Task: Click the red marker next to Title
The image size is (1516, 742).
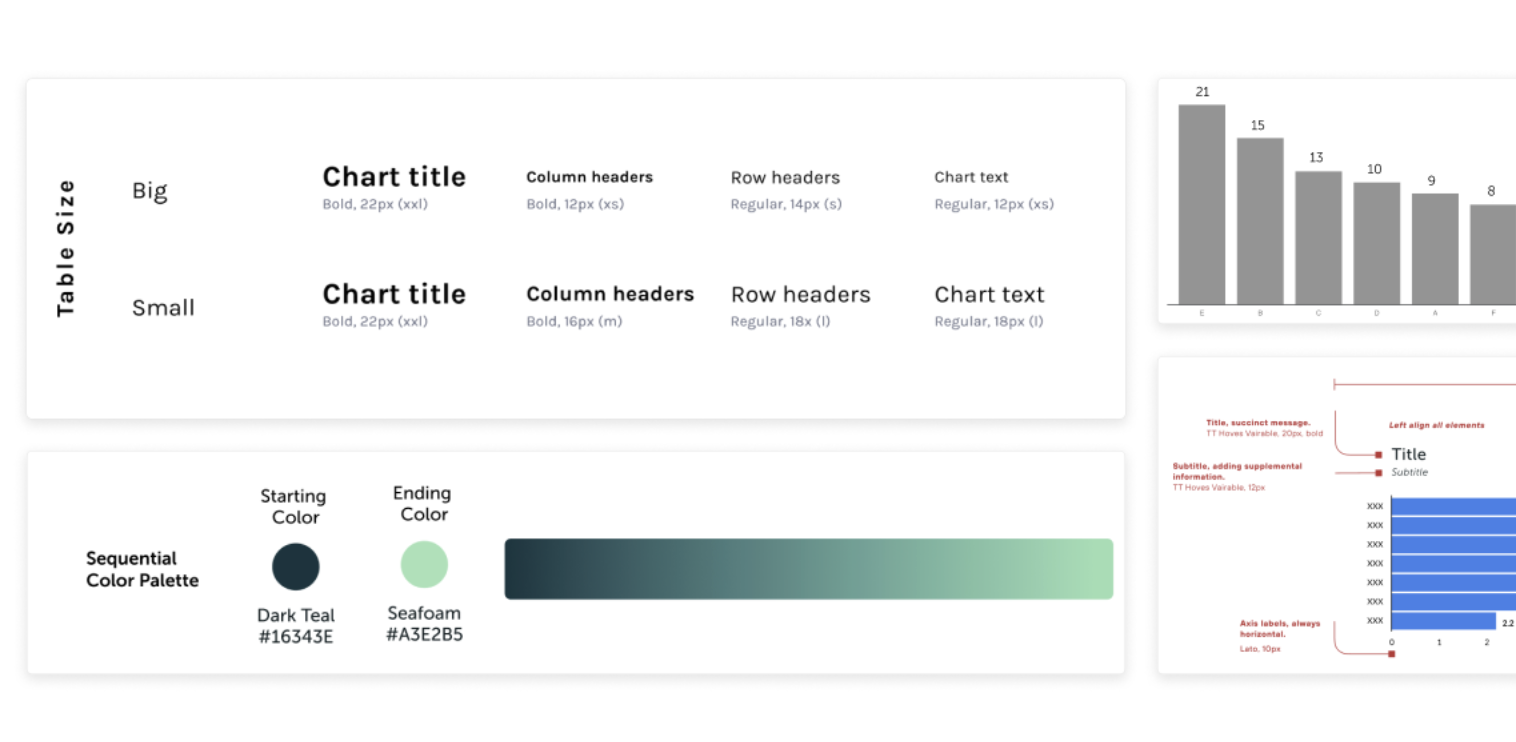Action: [x=1379, y=455]
